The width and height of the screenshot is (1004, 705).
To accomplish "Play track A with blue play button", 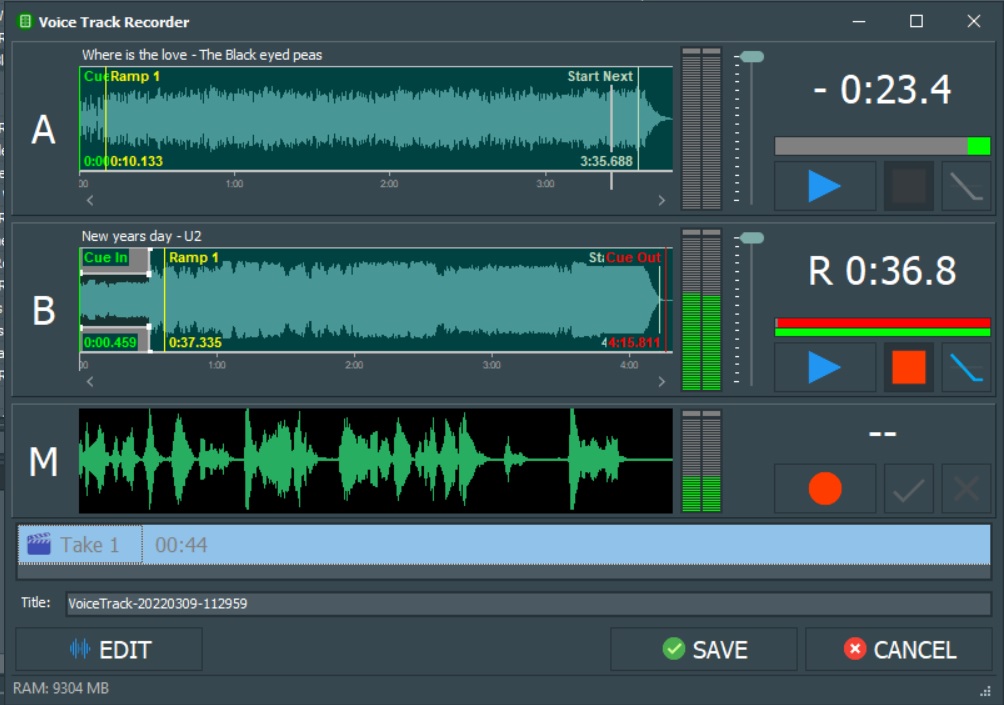I will [x=824, y=186].
